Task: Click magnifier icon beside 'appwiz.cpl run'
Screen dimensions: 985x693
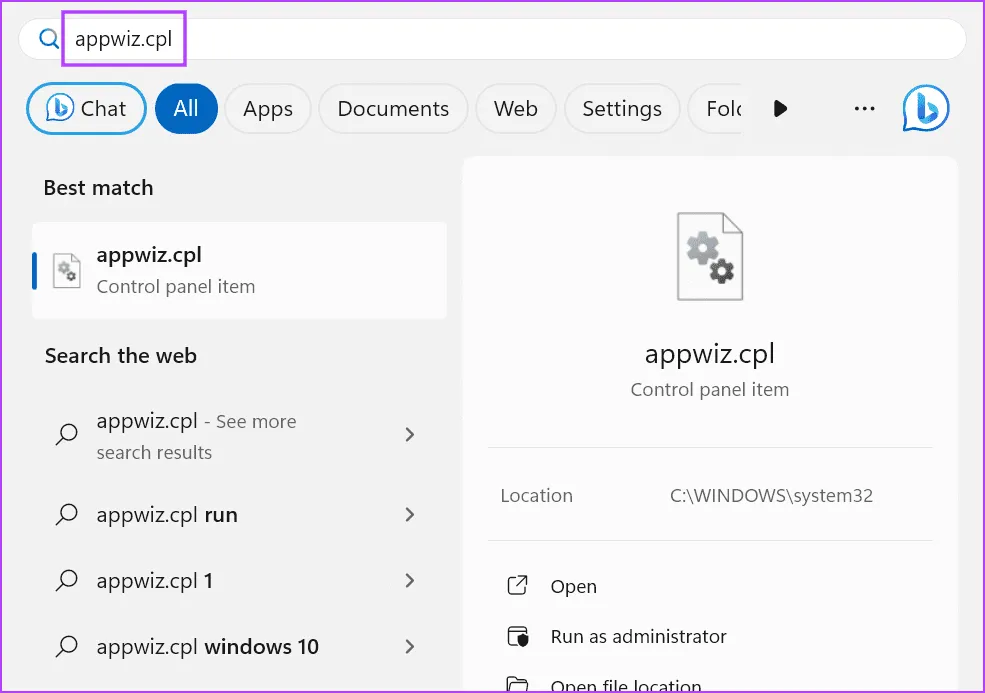Action: point(67,515)
